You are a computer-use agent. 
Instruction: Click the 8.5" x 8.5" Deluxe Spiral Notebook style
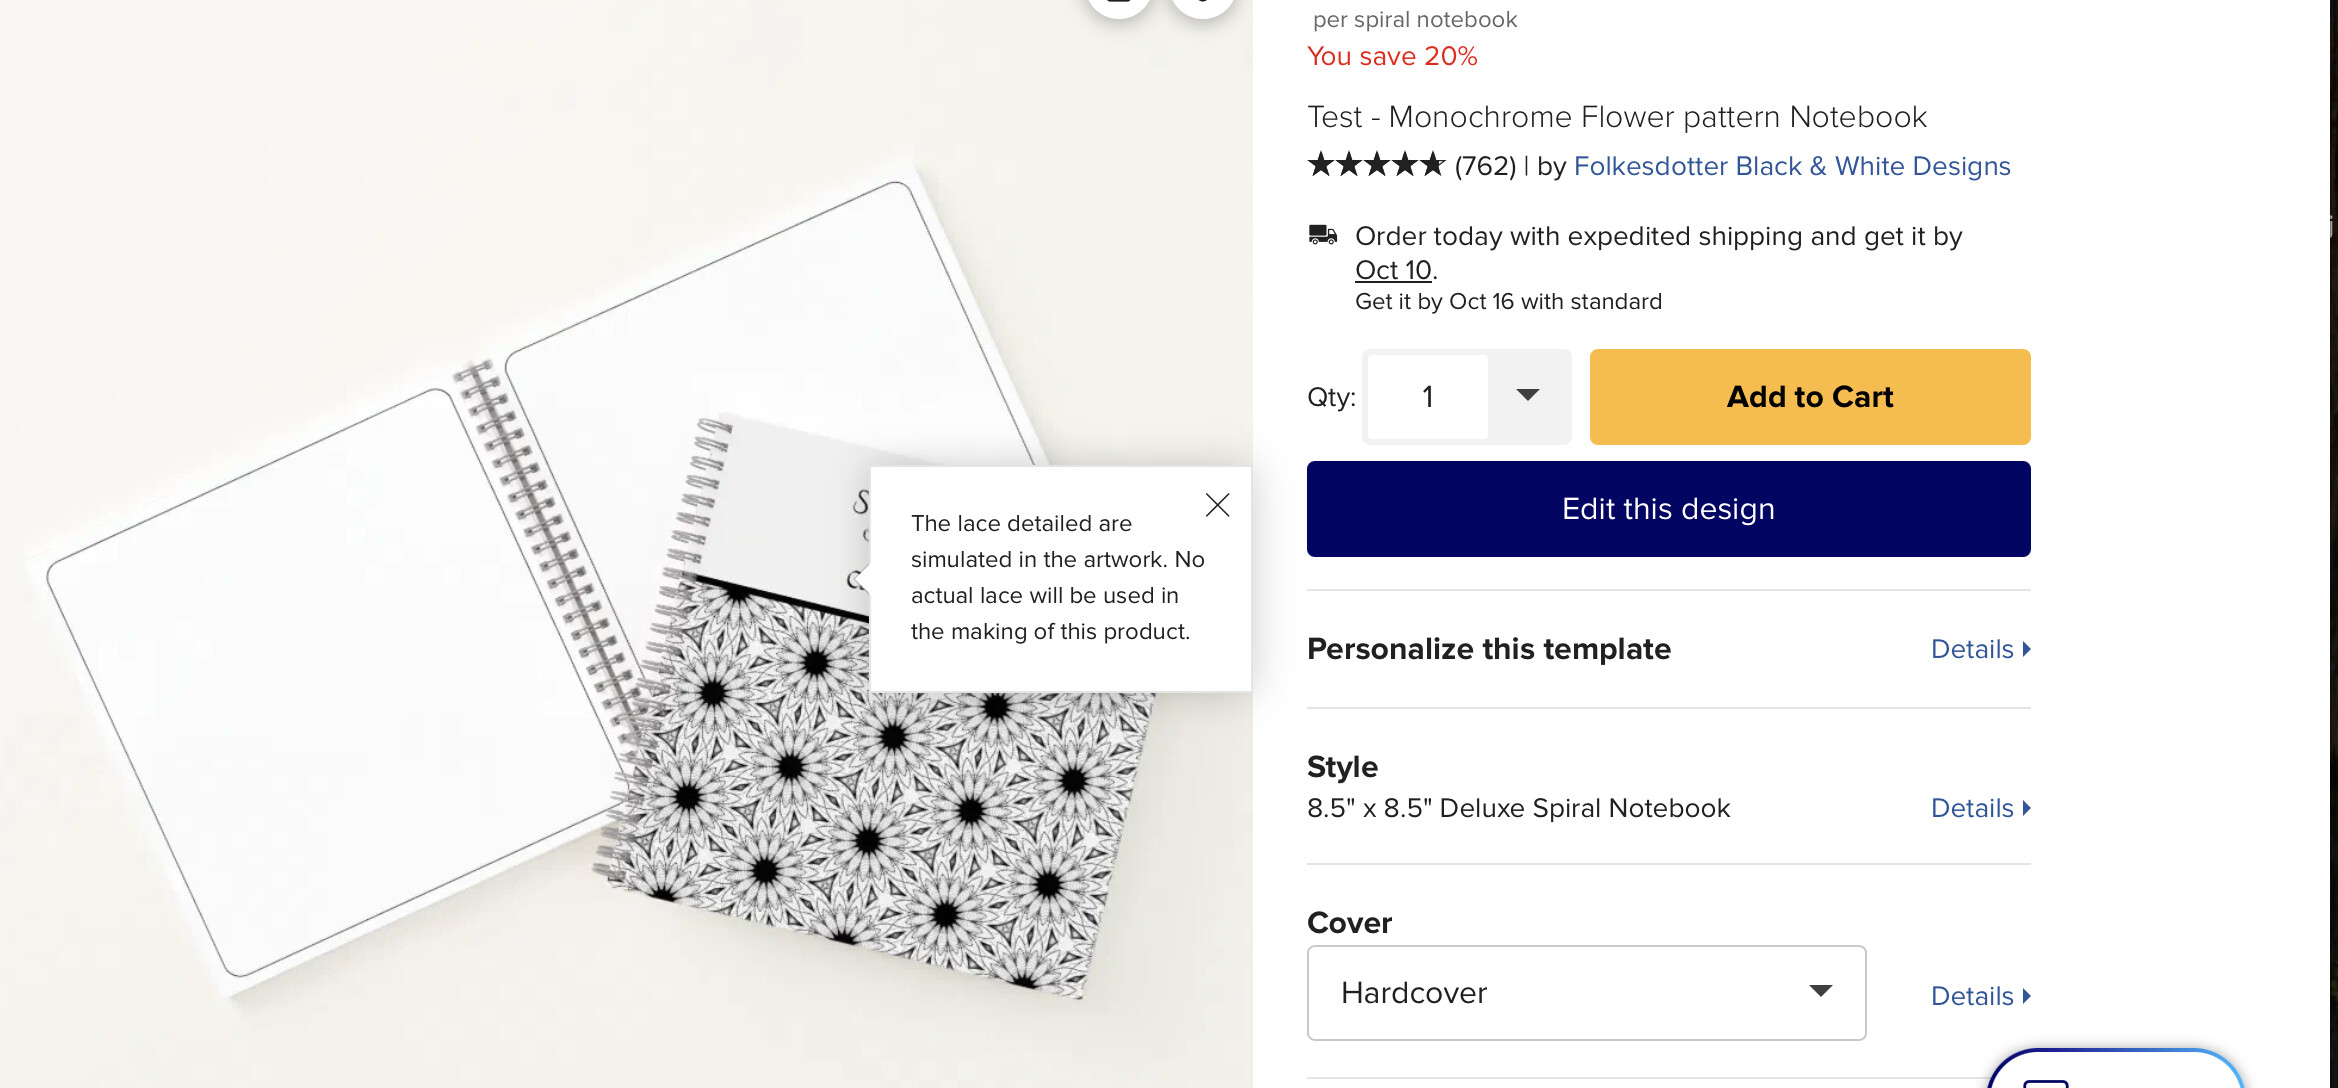coord(1518,808)
